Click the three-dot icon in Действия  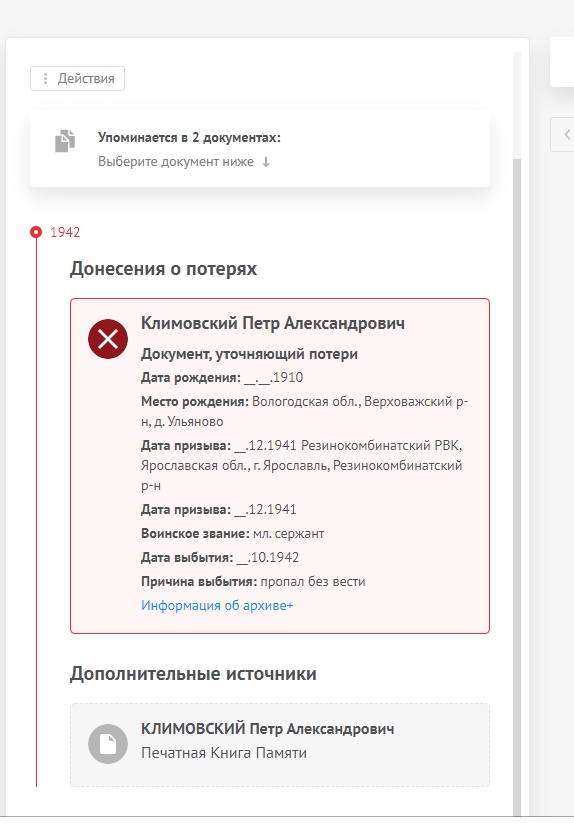(x=46, y=79)
